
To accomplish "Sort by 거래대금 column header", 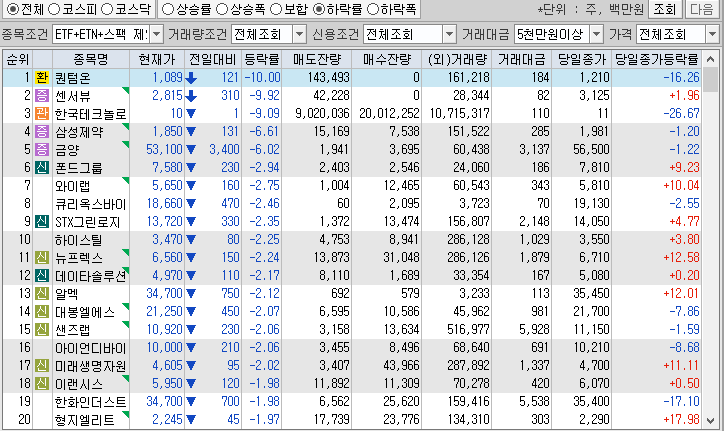I will point(522,59).
